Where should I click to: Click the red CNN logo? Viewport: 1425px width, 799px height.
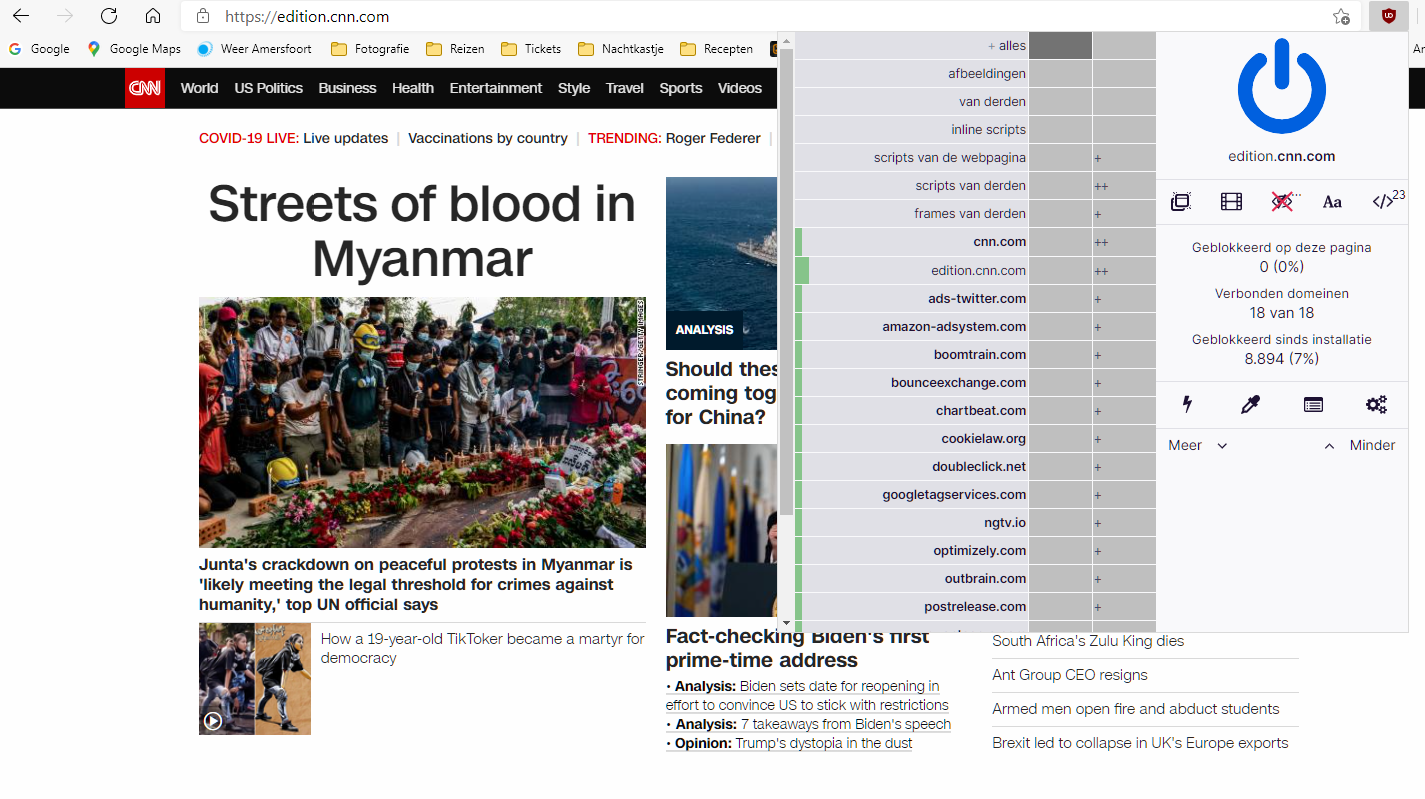(145, 88)
